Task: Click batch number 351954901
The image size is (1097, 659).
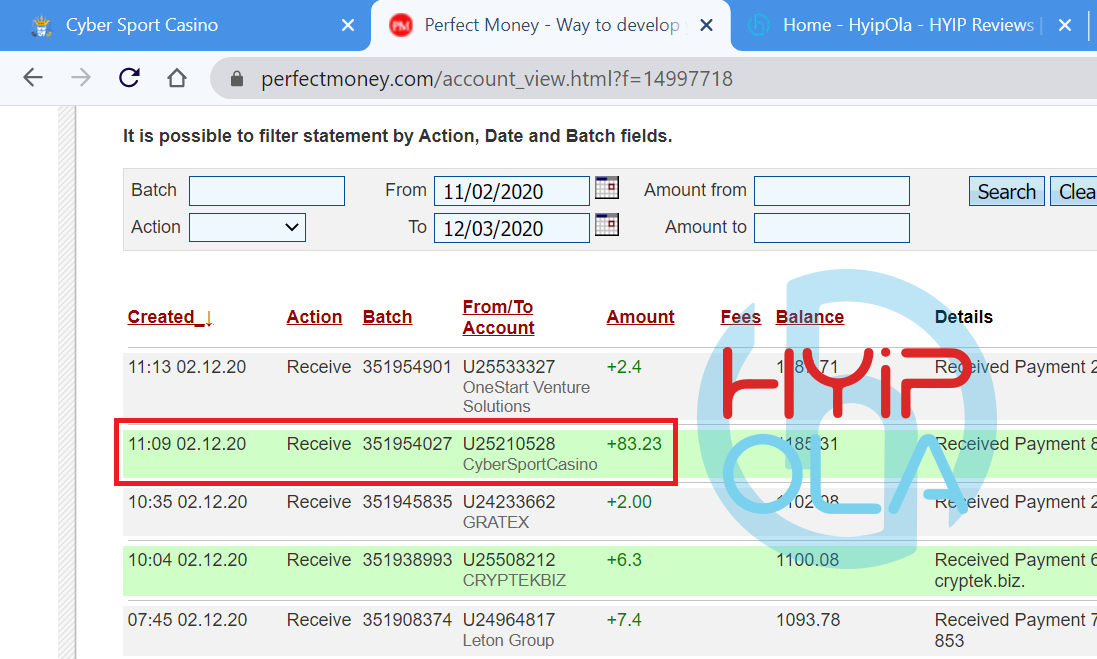Action: point(406,367)
